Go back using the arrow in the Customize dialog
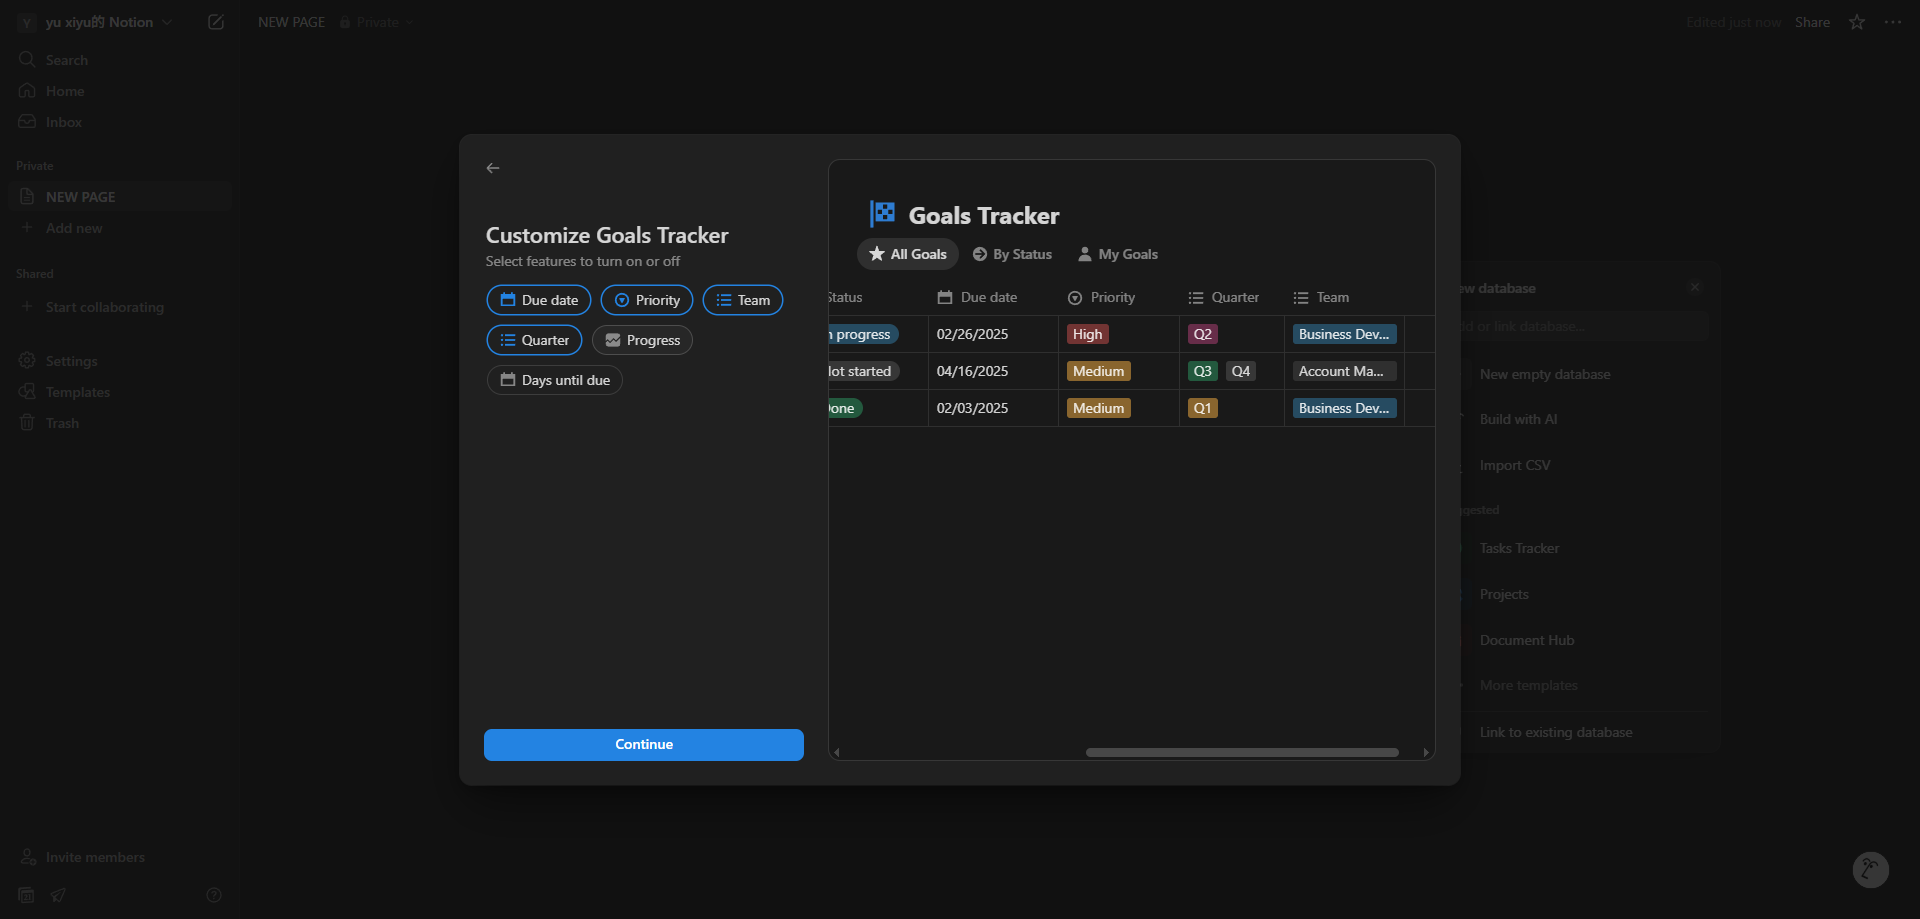This screenshot has height=919, width=1920. click(x=493, y=168)
